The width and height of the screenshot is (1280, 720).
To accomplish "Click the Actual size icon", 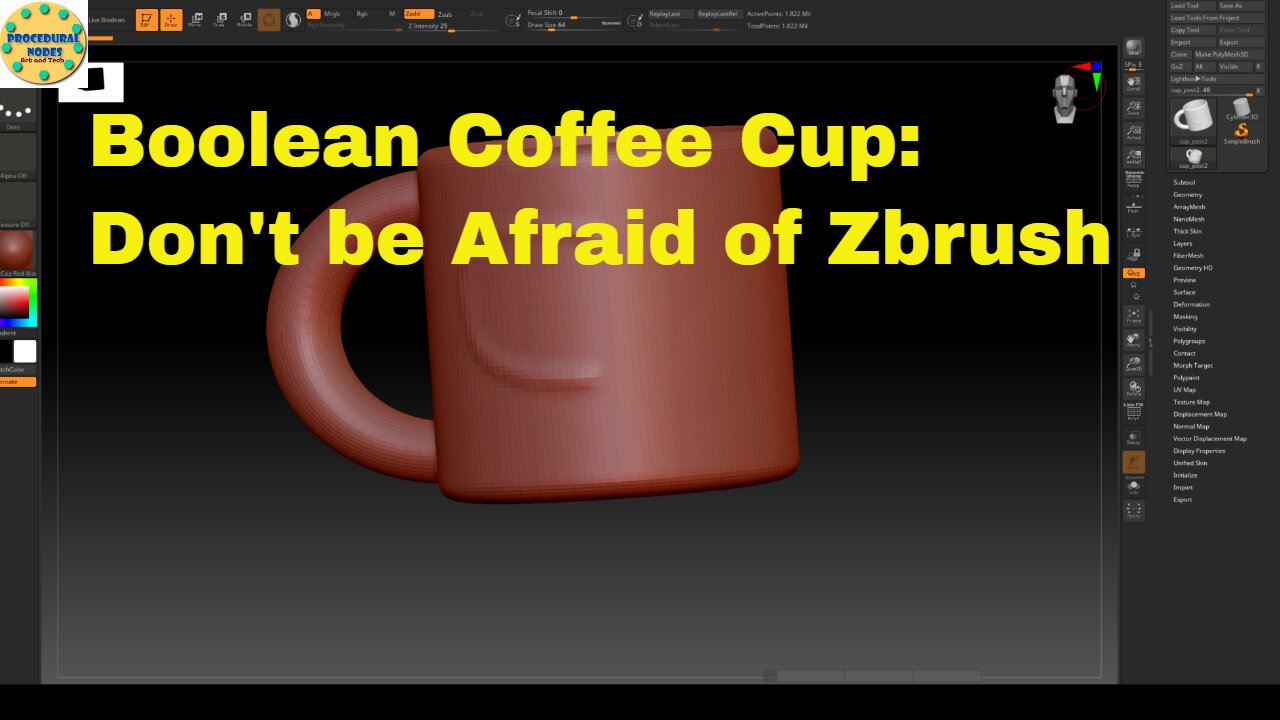I will [1133, 132].
